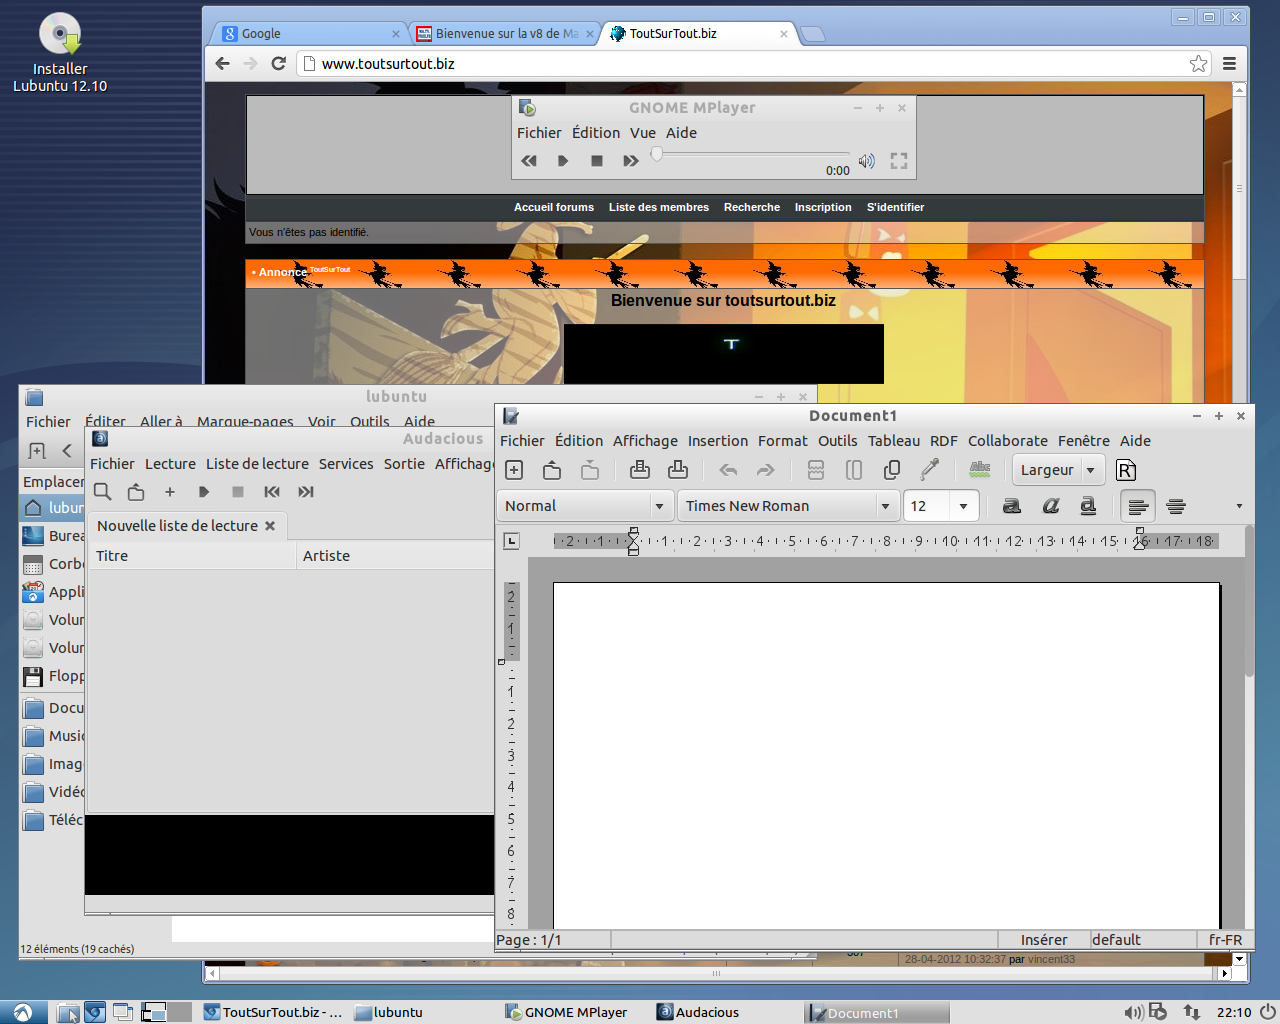The width and height of the screenshot is (1280, 1024).
Task: Open Lubuntu start menu on taskbar
Action: (x=23, y=1012)
